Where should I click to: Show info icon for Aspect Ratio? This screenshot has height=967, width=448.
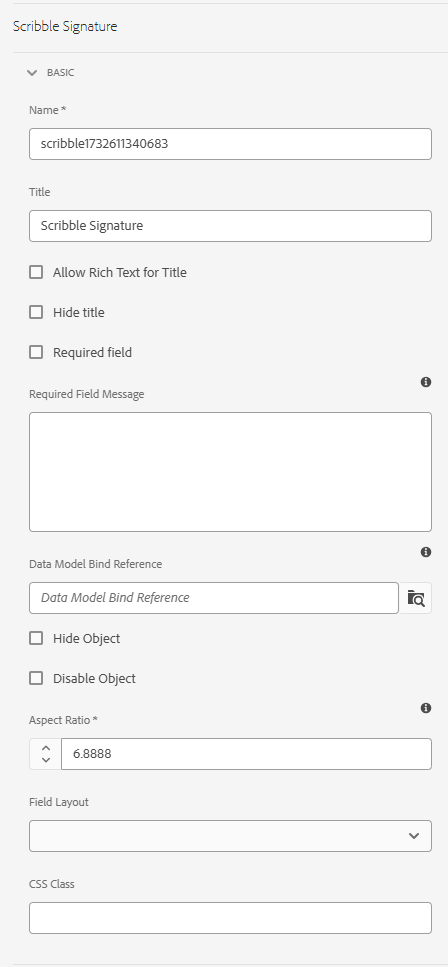pyautogui.click(x=426, y=708)
